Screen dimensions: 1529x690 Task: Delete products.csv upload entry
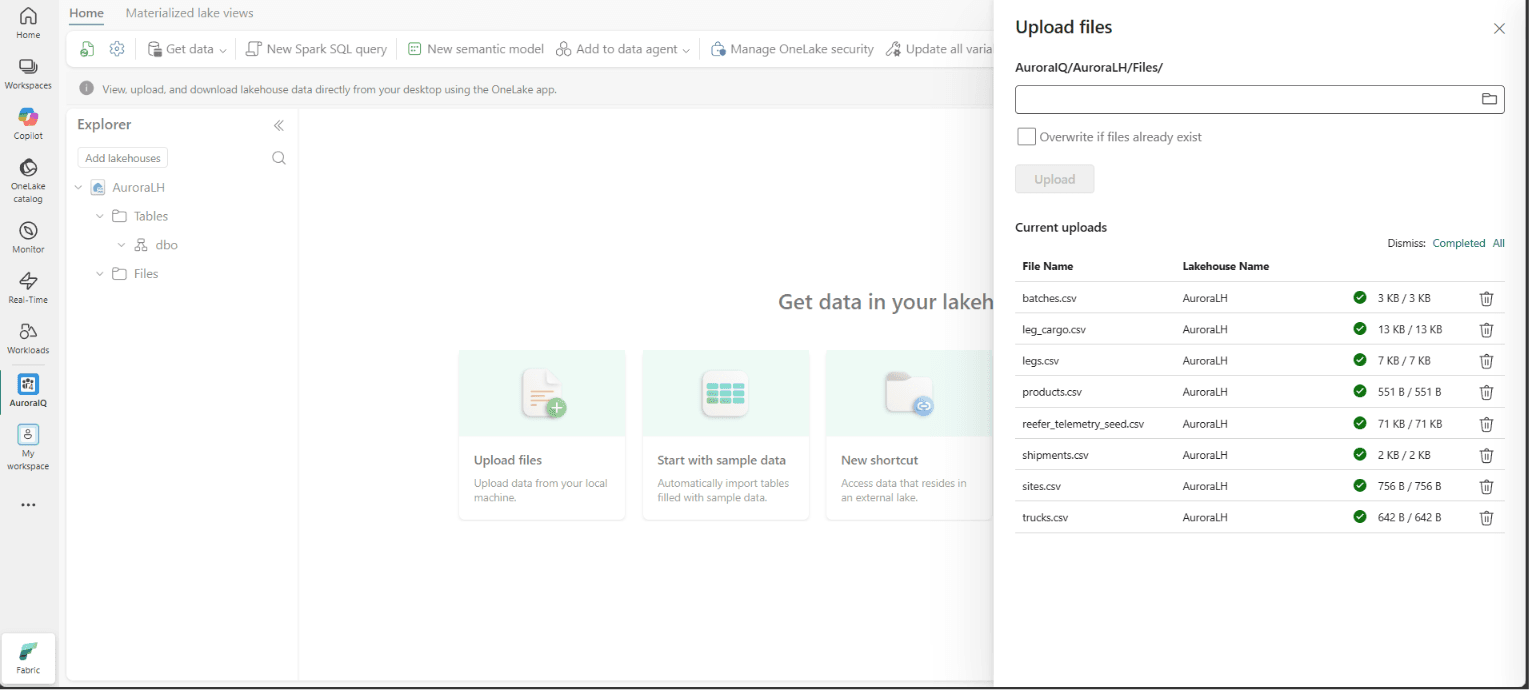pos(1486,392)
